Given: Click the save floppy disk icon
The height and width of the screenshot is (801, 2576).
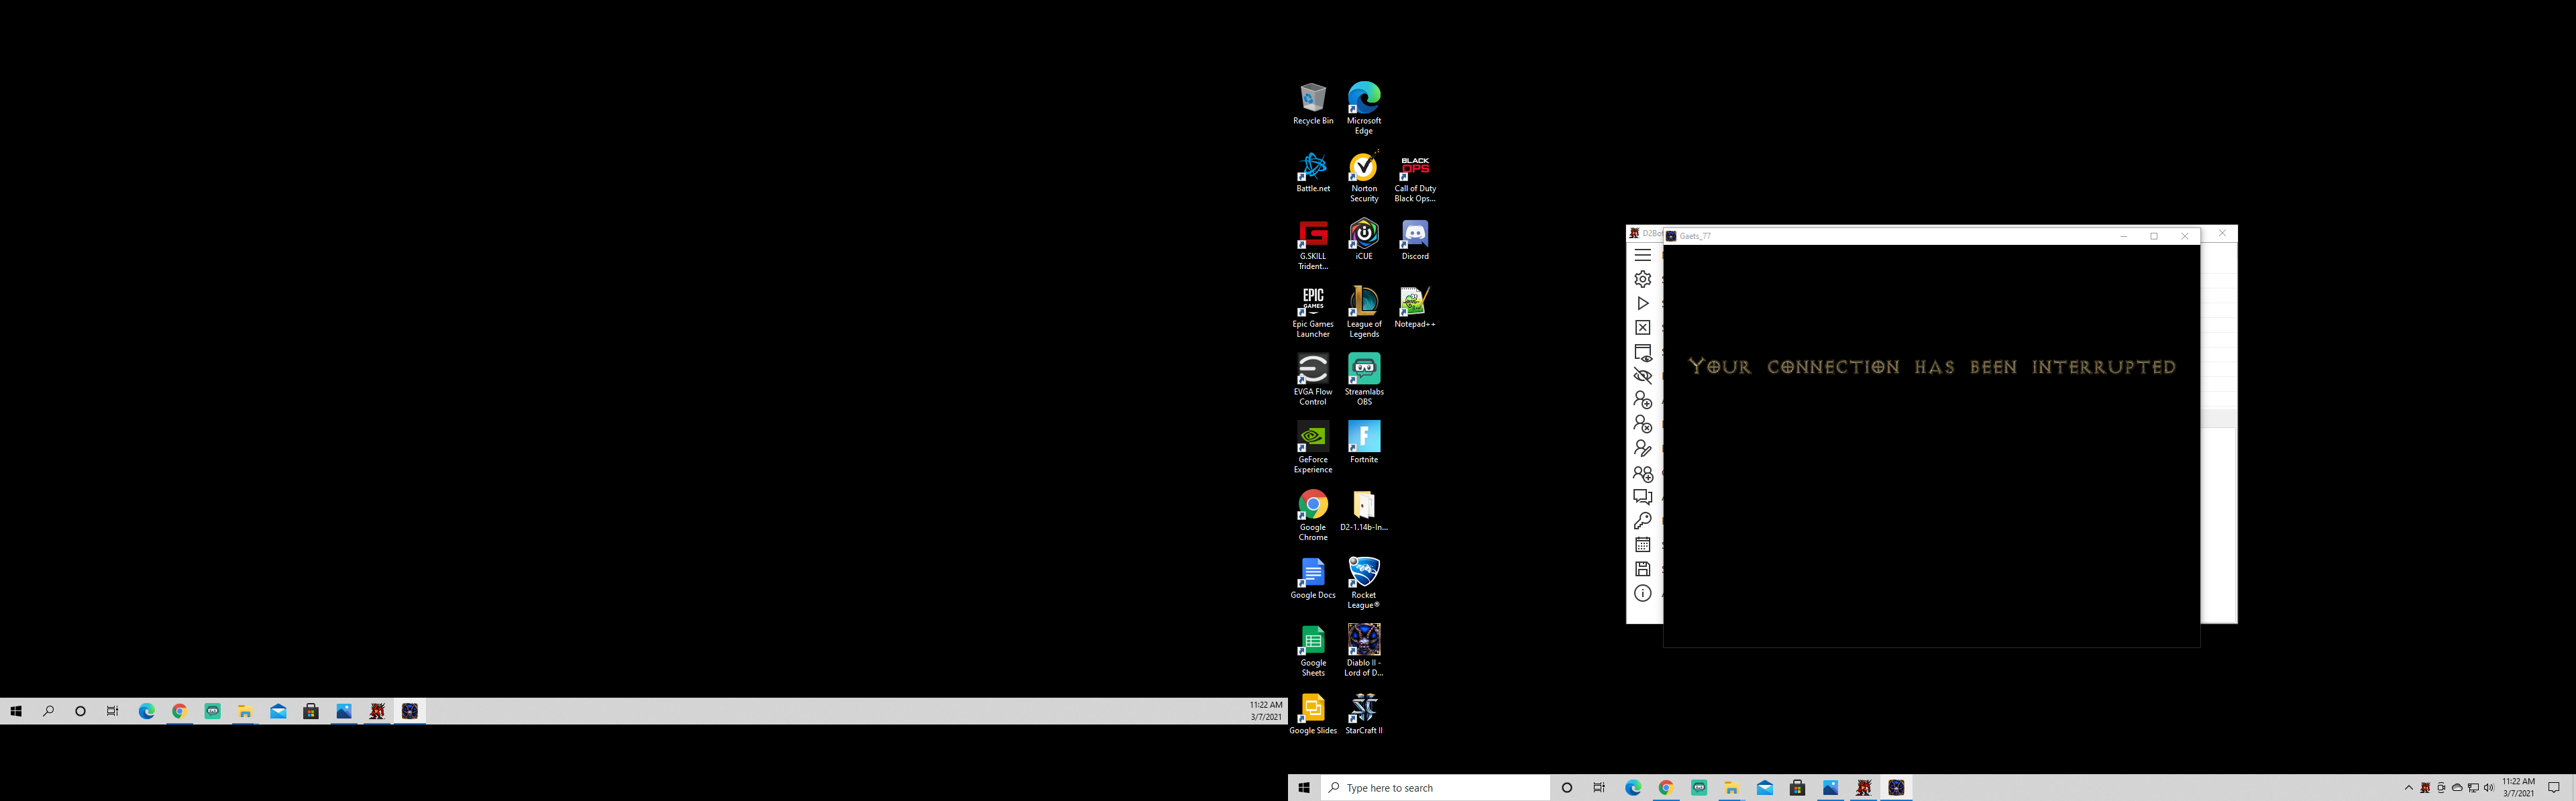Looking at the screenshot, I should click(x=1642, y=569).
